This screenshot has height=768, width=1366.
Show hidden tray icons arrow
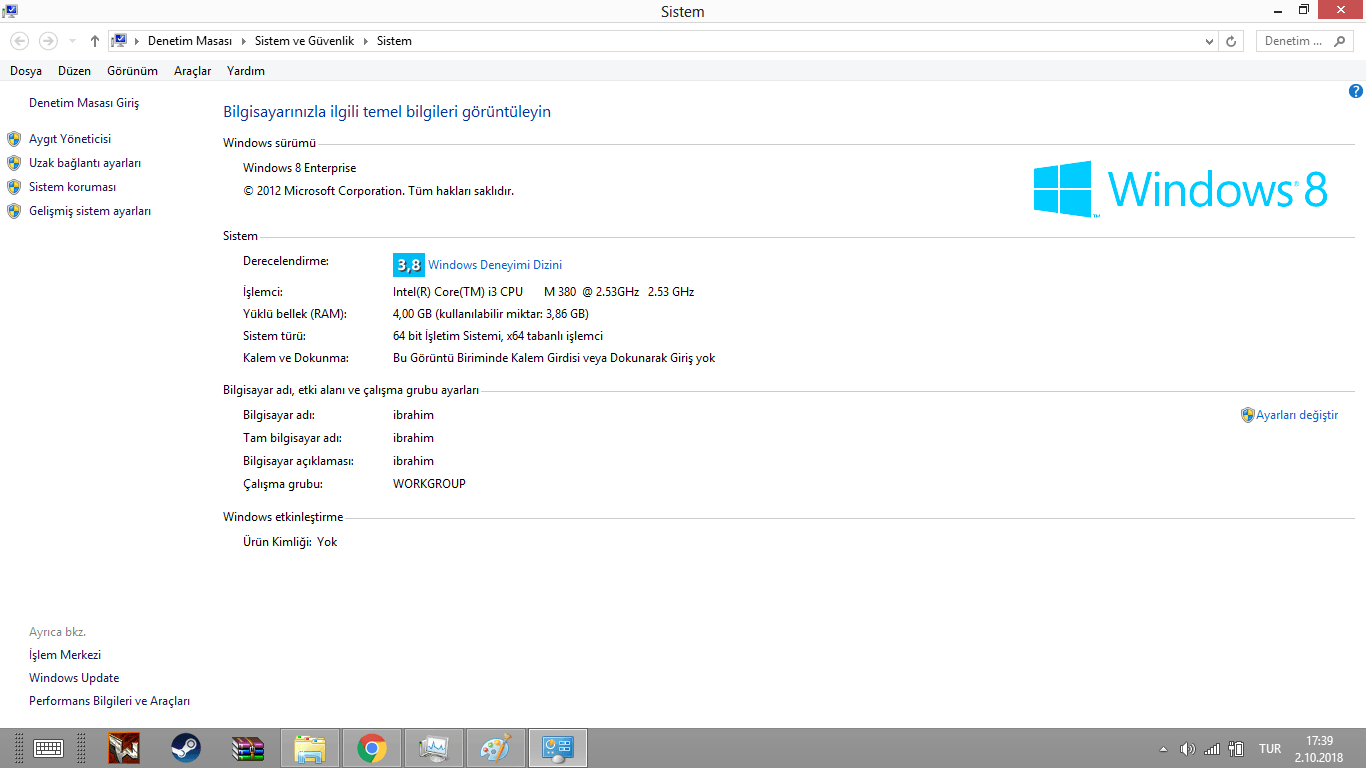(1163, 749)
